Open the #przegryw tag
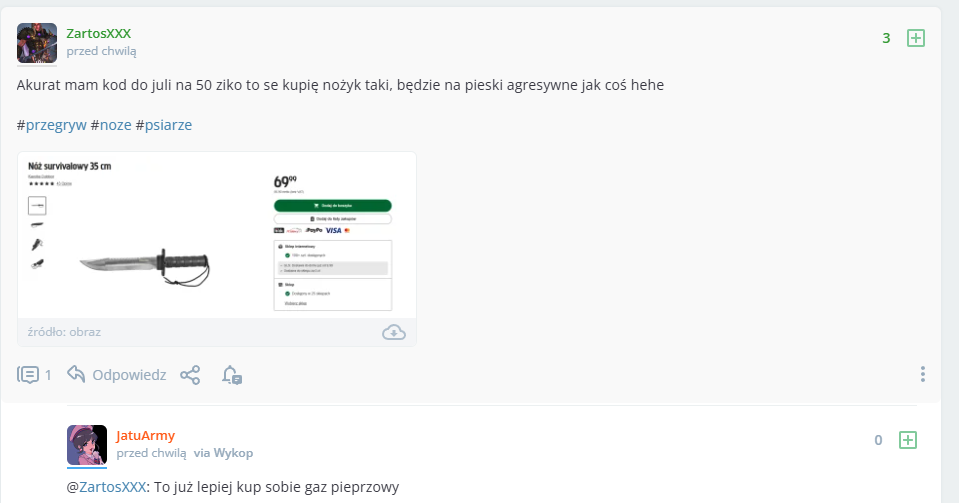The height and width of the screenshot is (503, 959). point(56,125)
